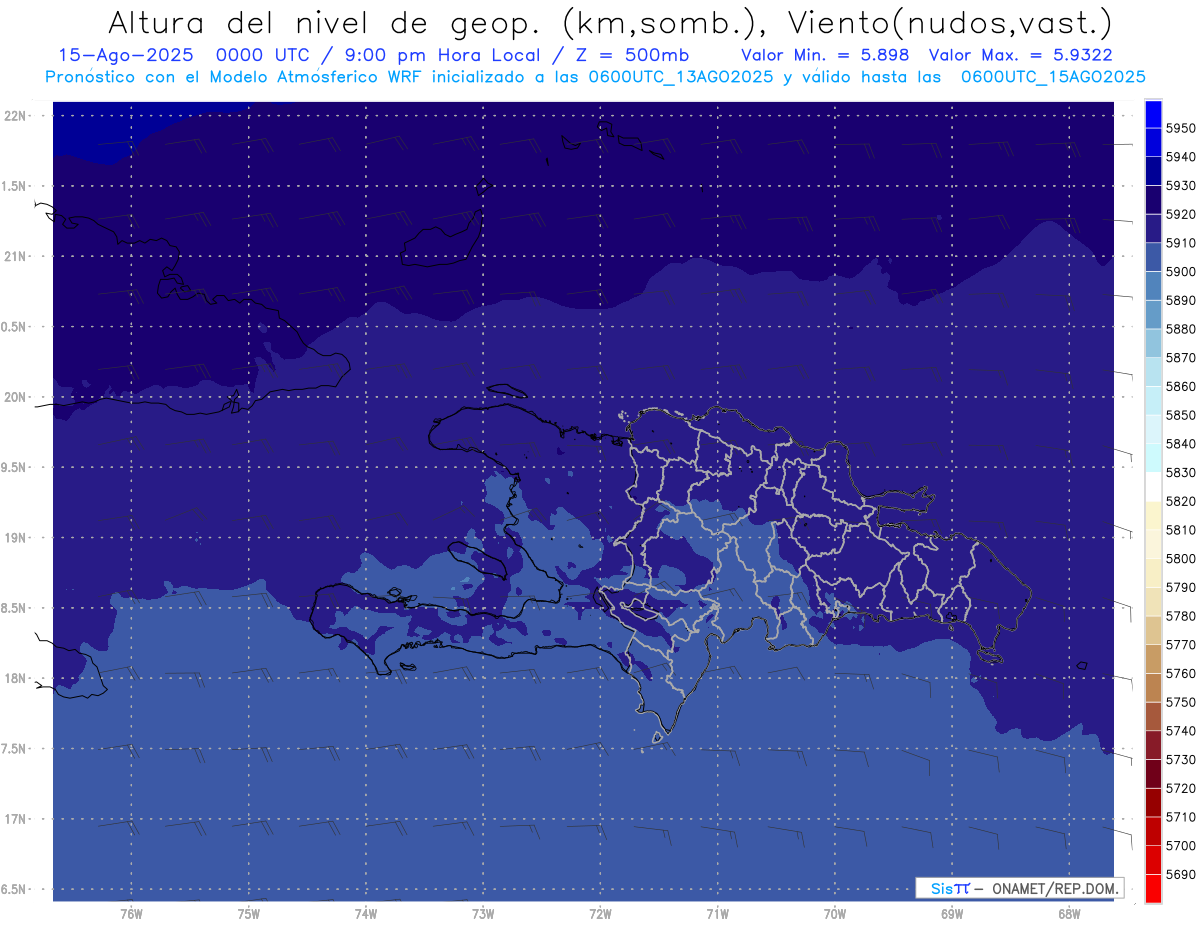This screenshot has height=927, width=1200.
Task: Click the '70W' longitude label
Action: pos(835,913)
